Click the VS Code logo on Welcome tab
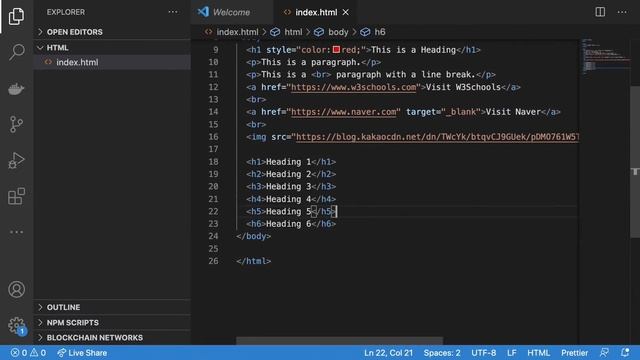 [203, 12]
